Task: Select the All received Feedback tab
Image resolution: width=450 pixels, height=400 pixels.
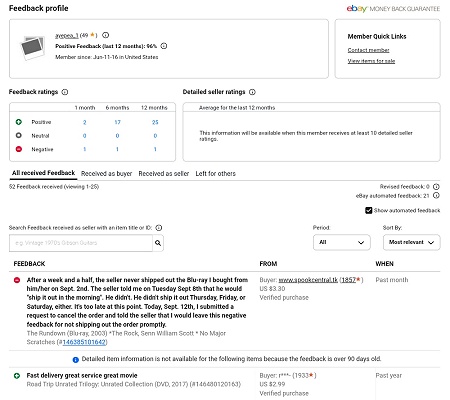Action: click(43, 173)
